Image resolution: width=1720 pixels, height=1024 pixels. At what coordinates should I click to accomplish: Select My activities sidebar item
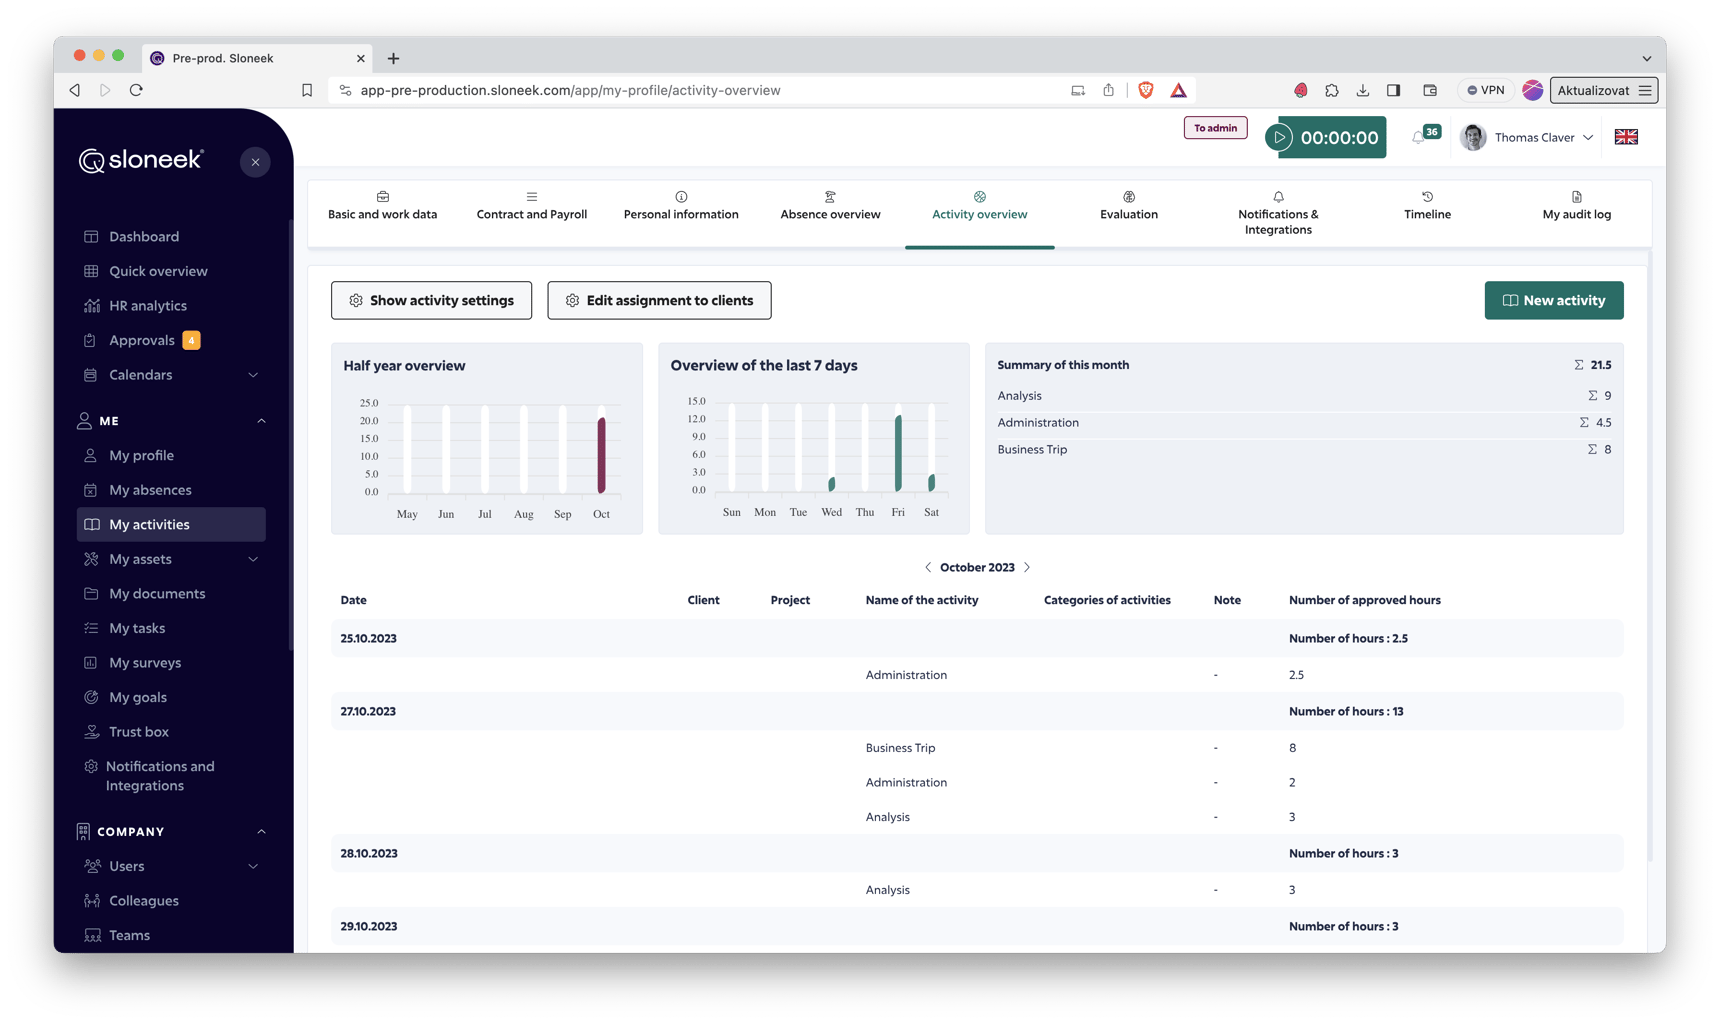point(171,524)
